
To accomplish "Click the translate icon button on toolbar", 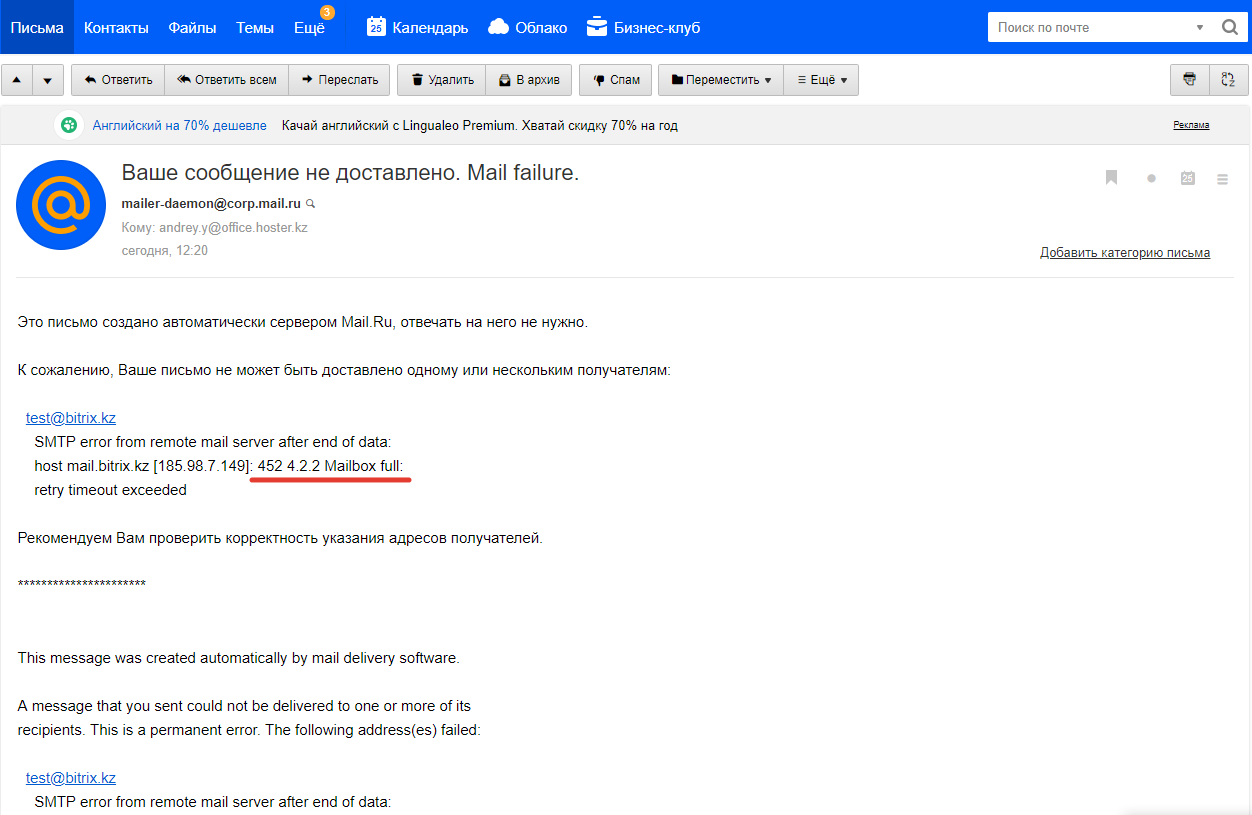I will tap(1229, 80).
